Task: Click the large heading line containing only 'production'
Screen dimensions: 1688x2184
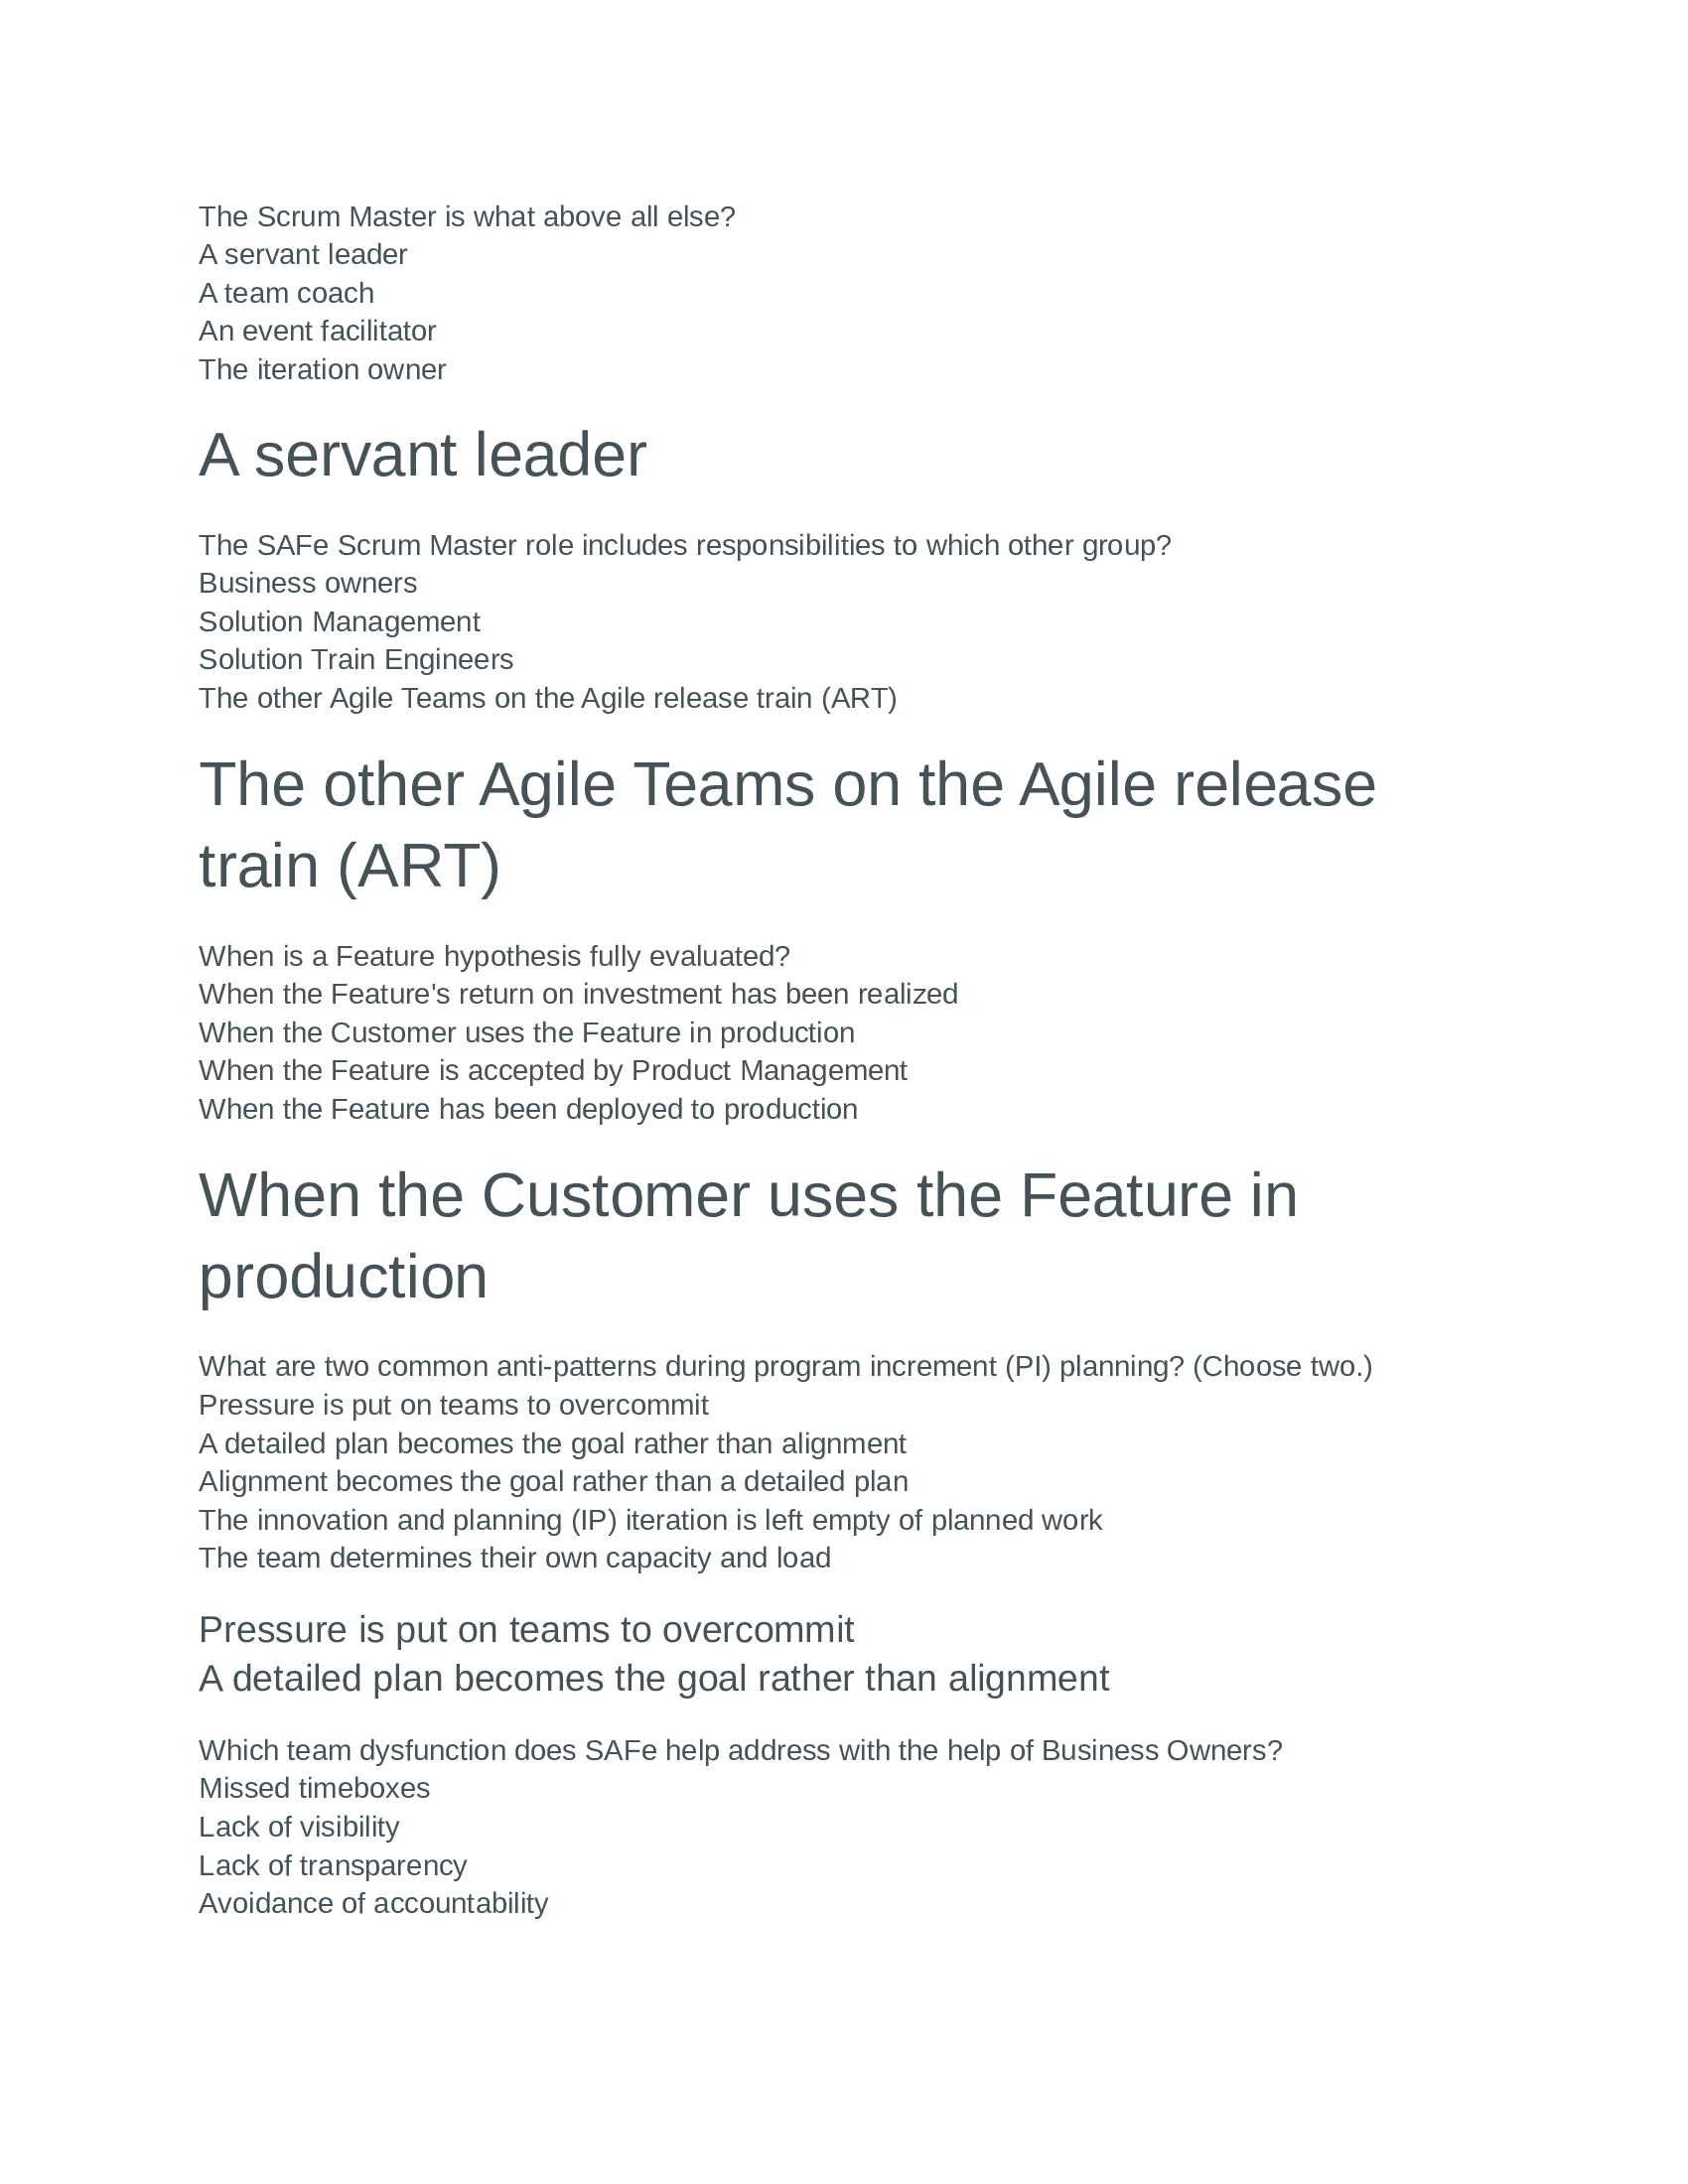Action: pyautogui.click(x=343, y=1277)
